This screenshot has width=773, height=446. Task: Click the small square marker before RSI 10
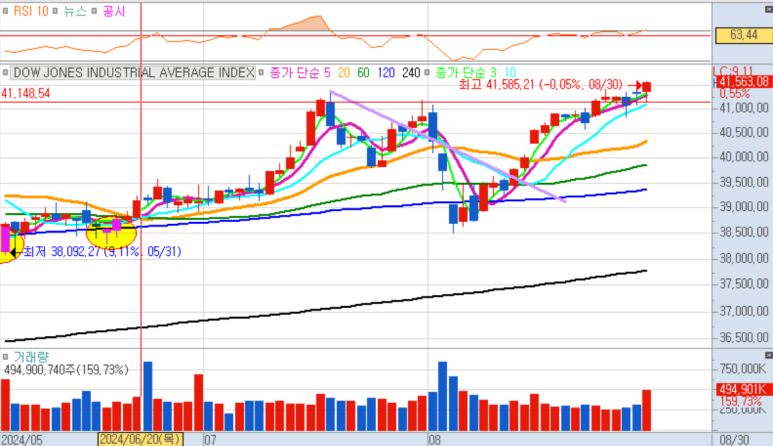click(5, 11)
